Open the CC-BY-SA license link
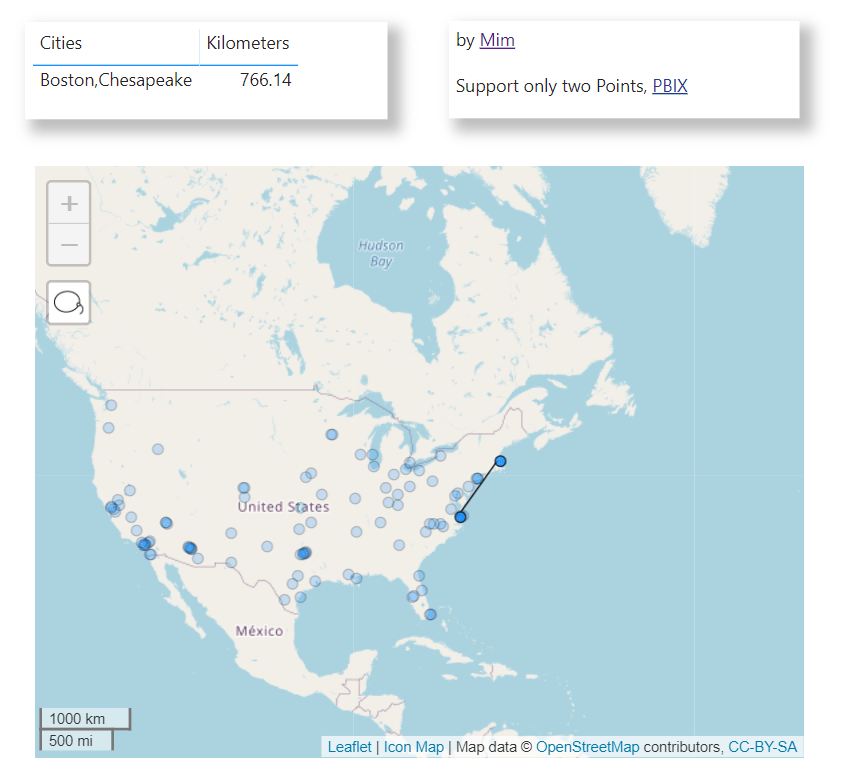Screen dimensions: 862x776 point(763,747)
